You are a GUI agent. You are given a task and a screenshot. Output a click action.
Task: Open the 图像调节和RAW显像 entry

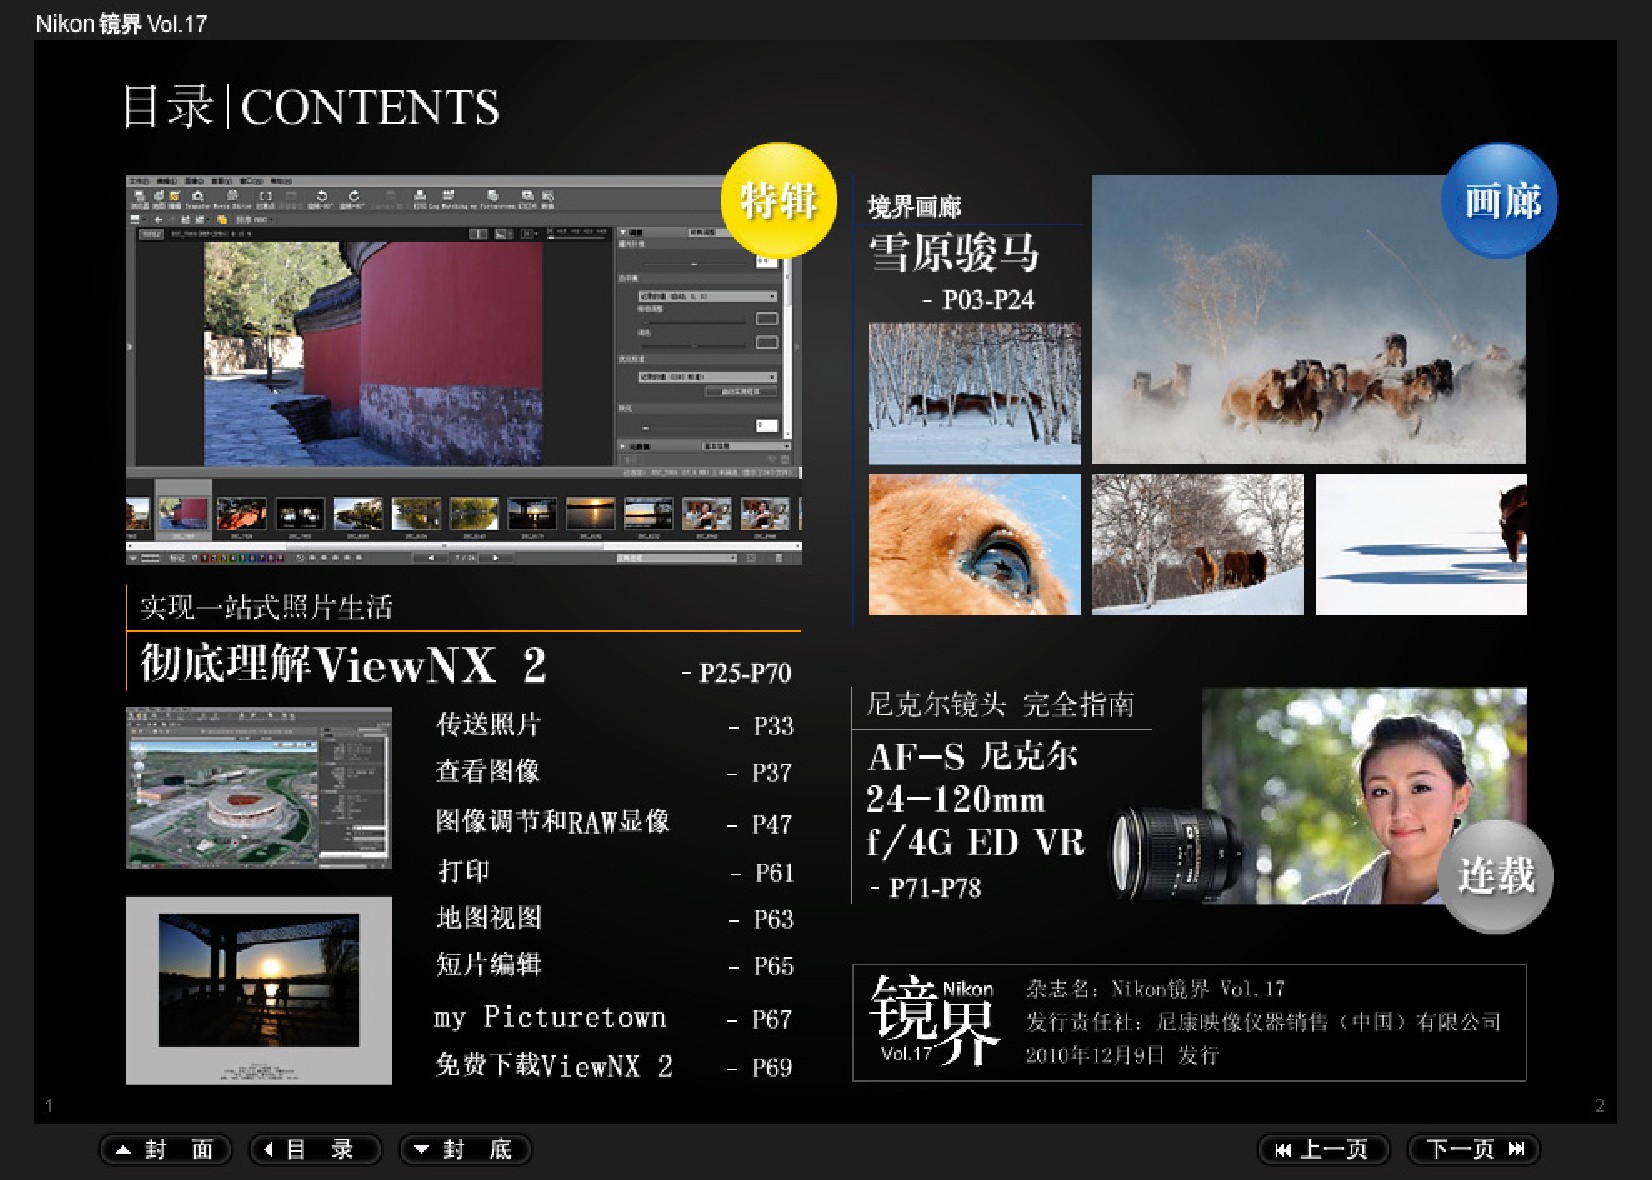pyautogui.click(x=552, y=821)
